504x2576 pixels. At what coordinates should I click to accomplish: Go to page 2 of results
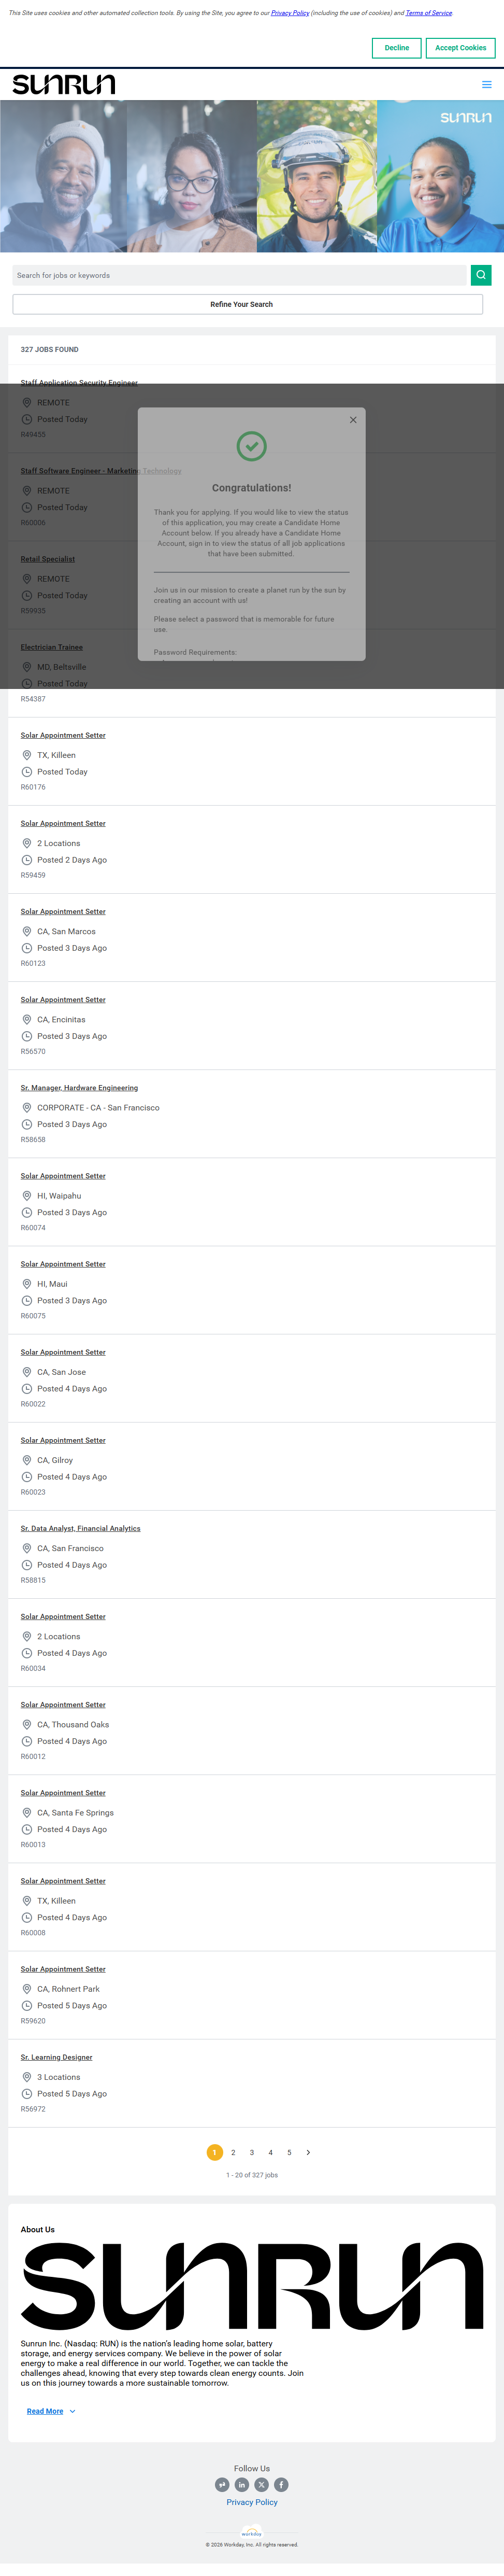(x=233, y=2152)
